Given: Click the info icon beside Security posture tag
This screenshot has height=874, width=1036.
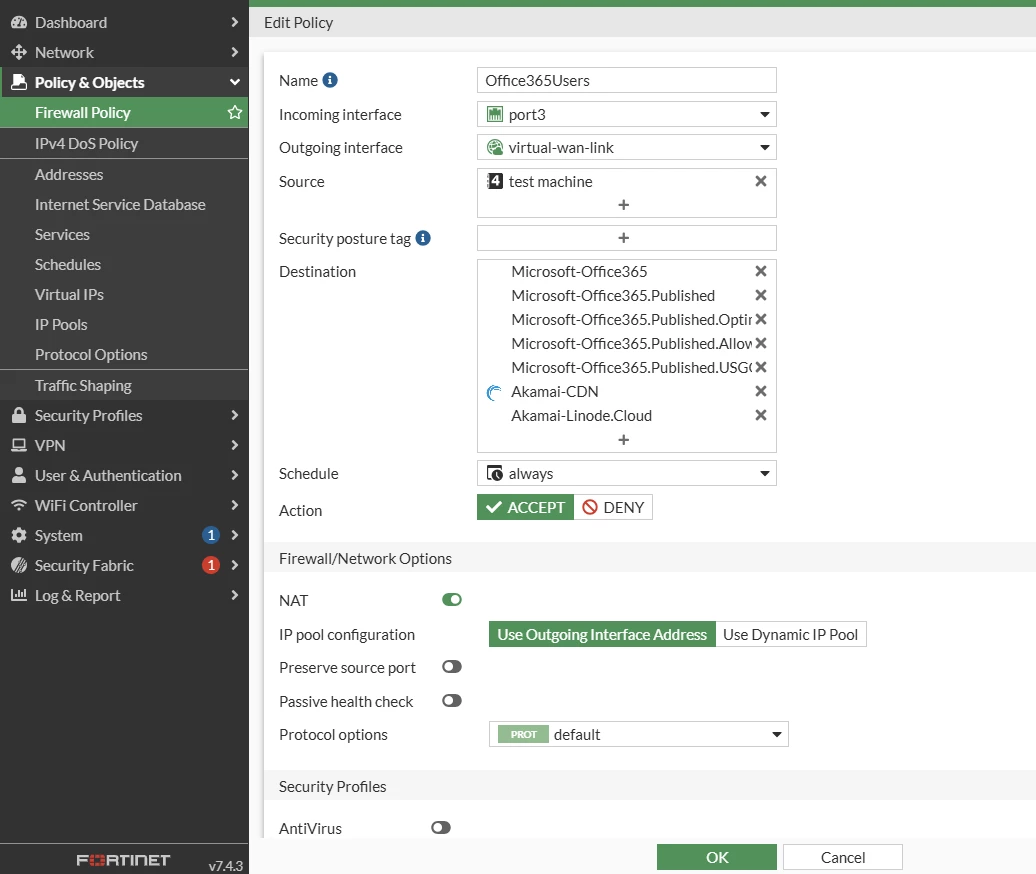Looking at the screenshot, I should pyautogui.click(x=423, y=238).
